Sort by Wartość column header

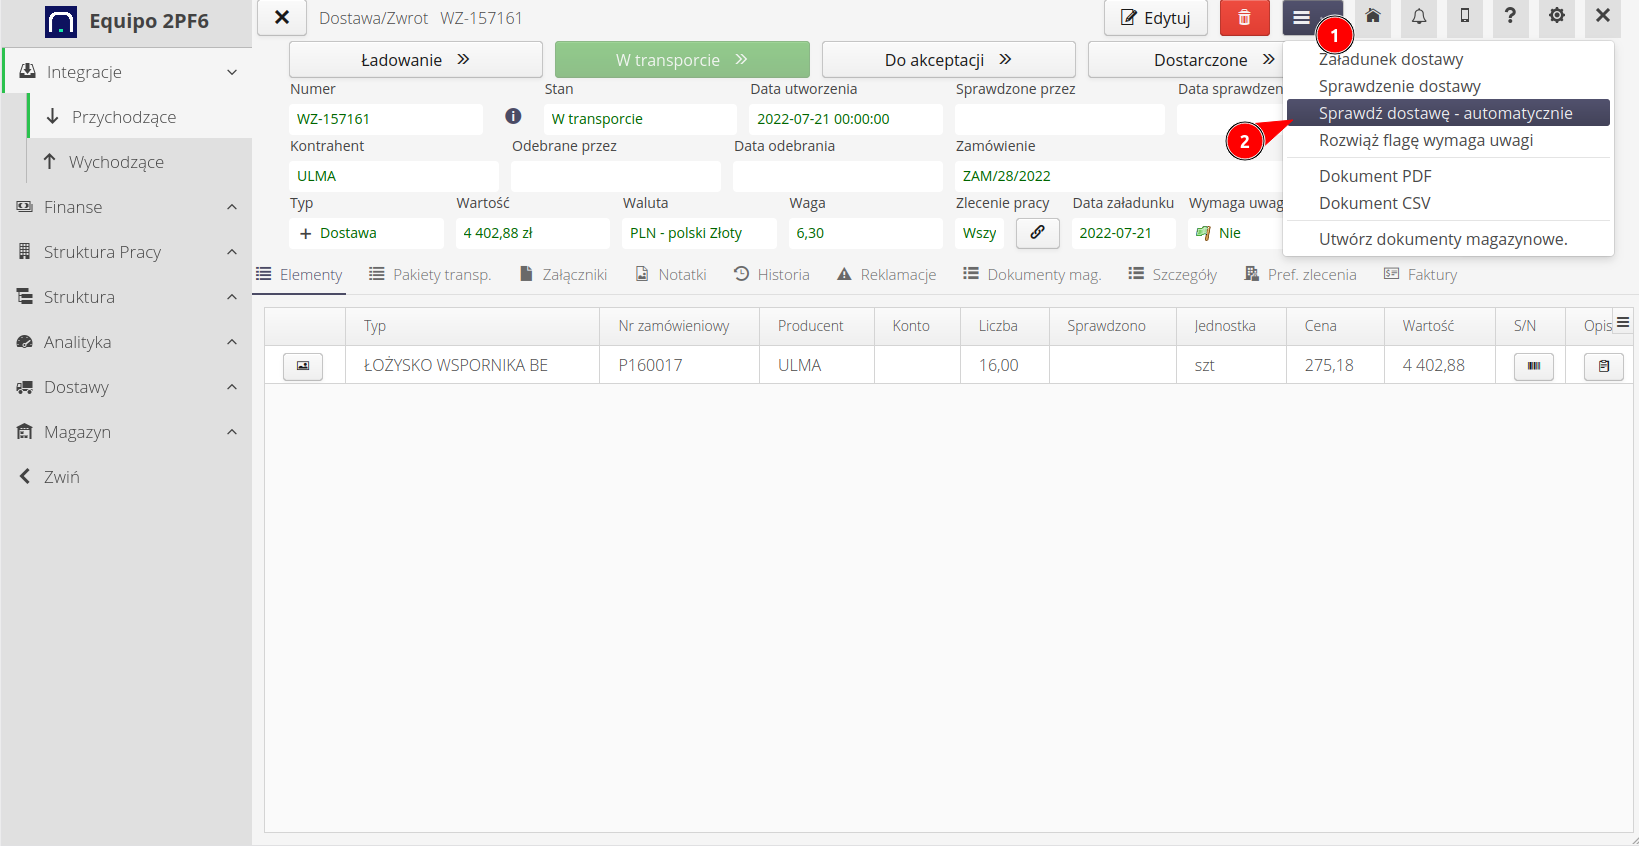pos(1440,326)
